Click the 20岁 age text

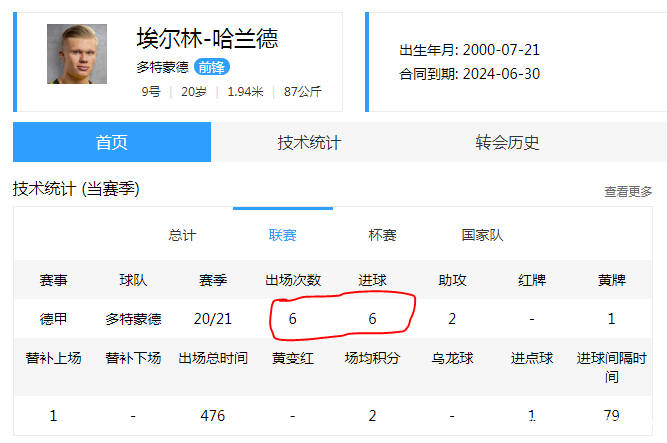click(194, 91)
